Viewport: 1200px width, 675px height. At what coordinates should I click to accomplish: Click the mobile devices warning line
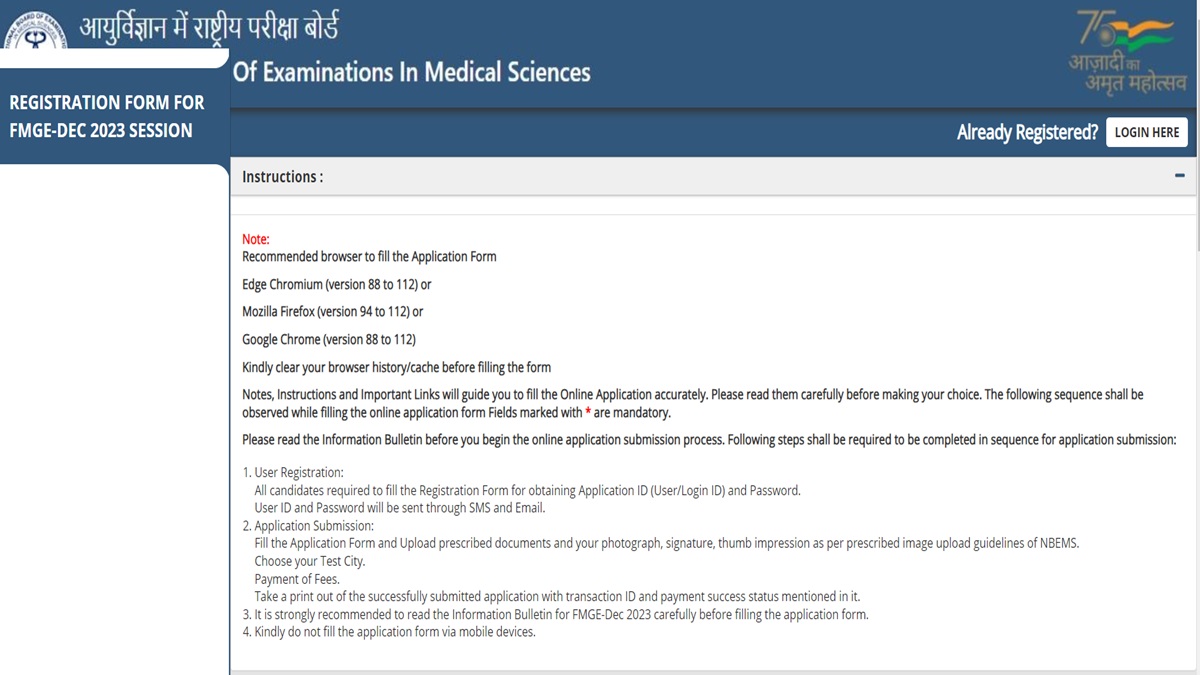click(x=389, y=632)
